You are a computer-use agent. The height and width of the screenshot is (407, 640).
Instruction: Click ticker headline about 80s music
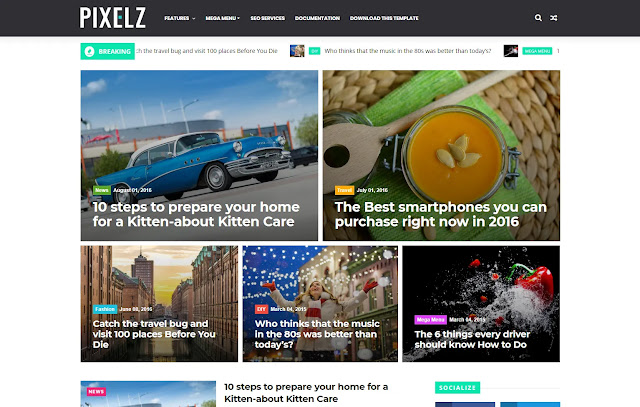408,51
